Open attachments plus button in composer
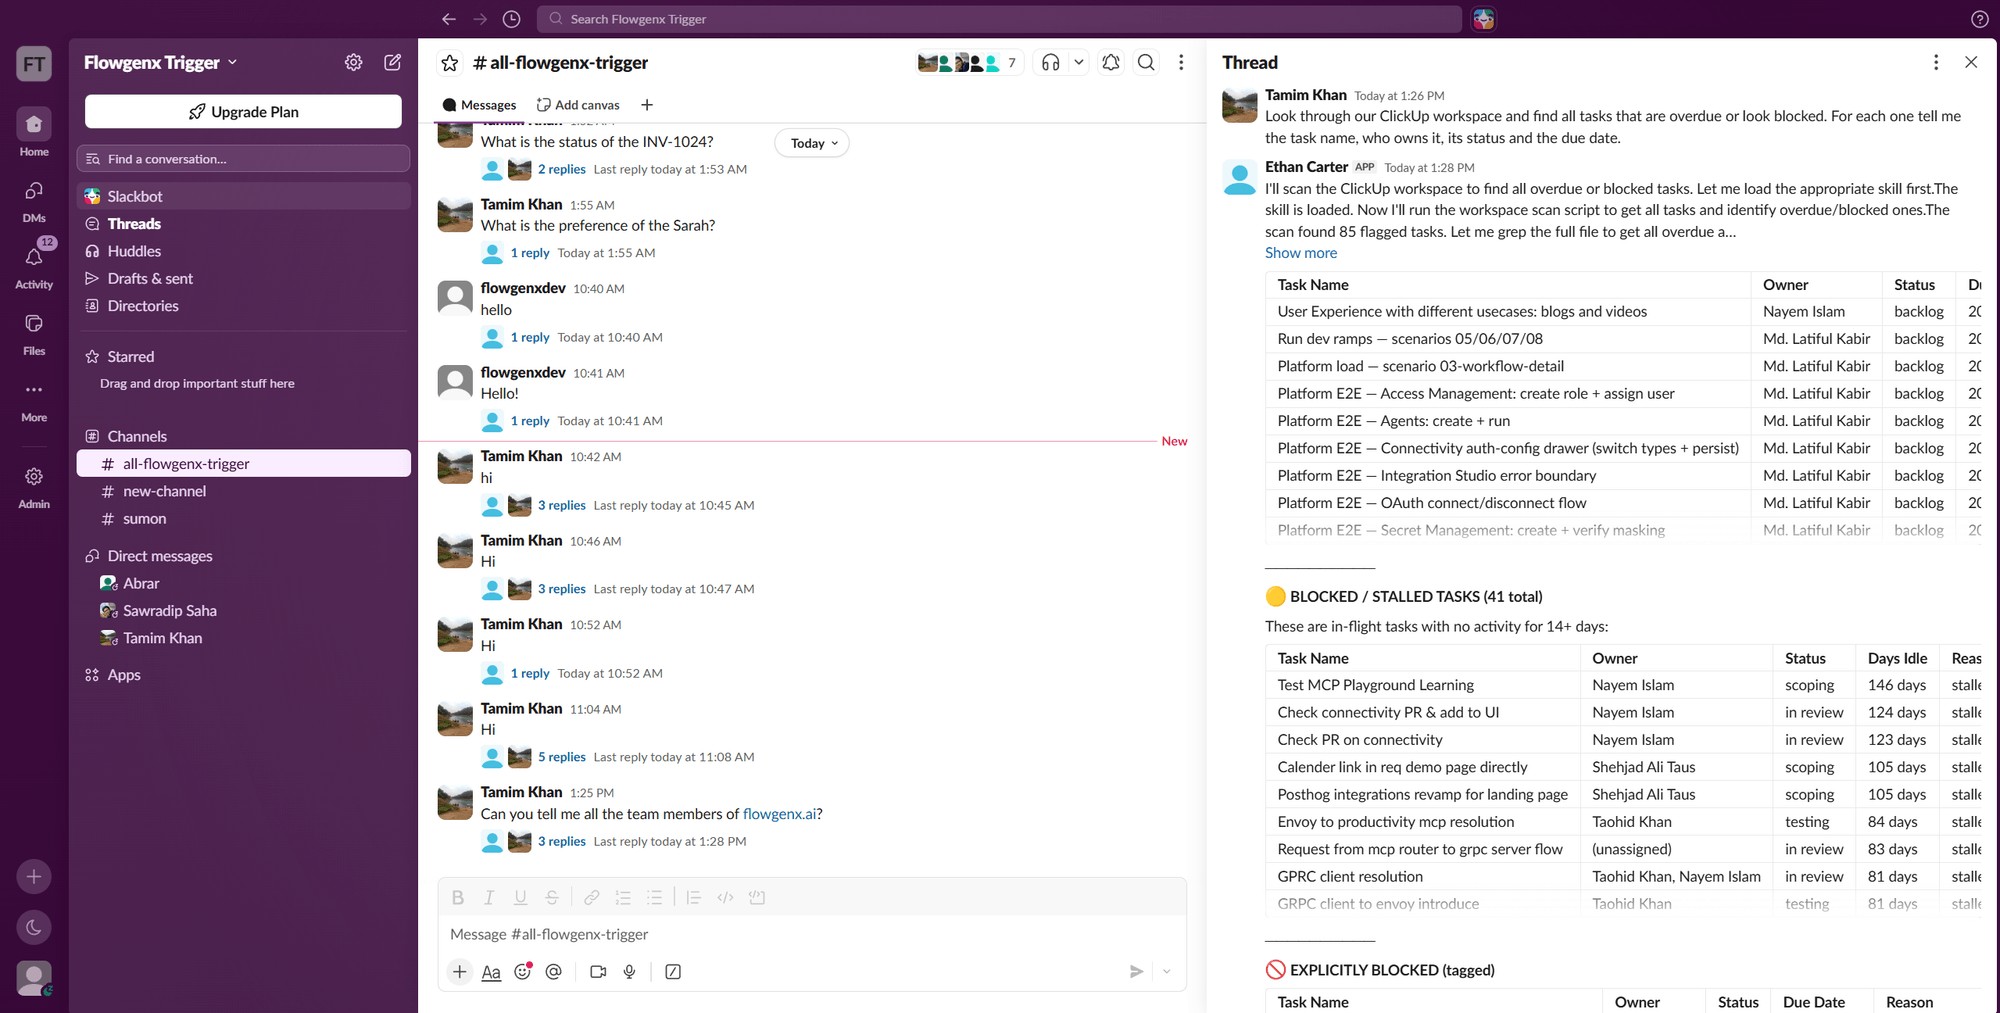This screenshot has height=1013, width=2000. [x=459, y=972]
